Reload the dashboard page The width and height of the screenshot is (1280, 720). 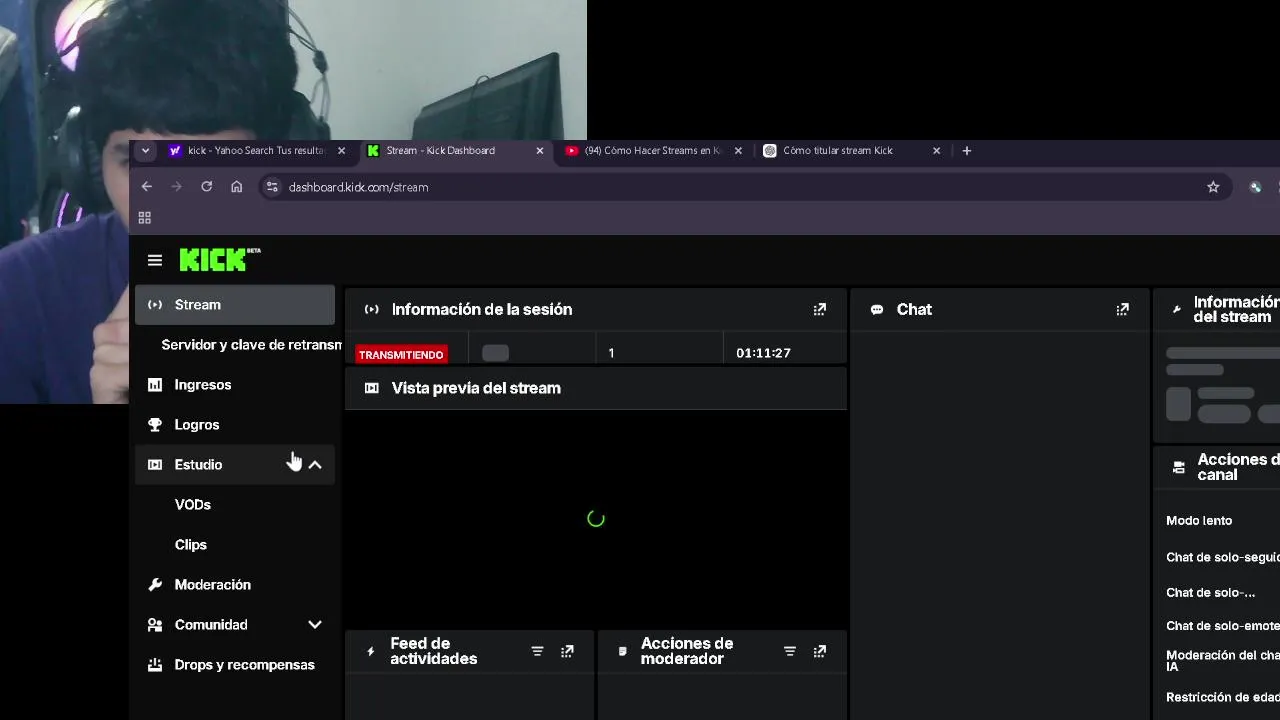[x=207, y=187]
